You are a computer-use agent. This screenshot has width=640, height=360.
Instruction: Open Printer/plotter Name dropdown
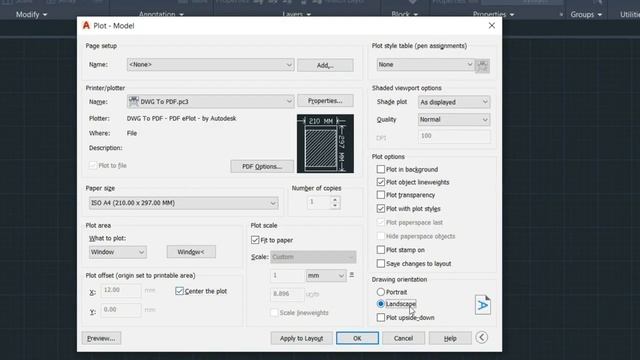210,101
